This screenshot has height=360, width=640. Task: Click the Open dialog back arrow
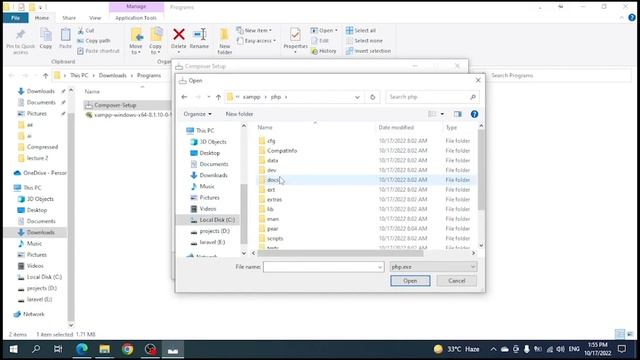[184, 97]
